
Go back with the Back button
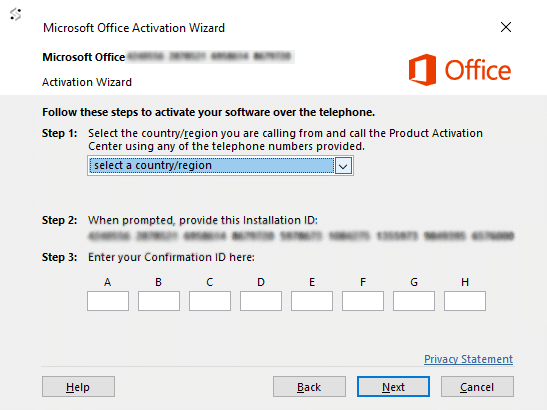309,387
